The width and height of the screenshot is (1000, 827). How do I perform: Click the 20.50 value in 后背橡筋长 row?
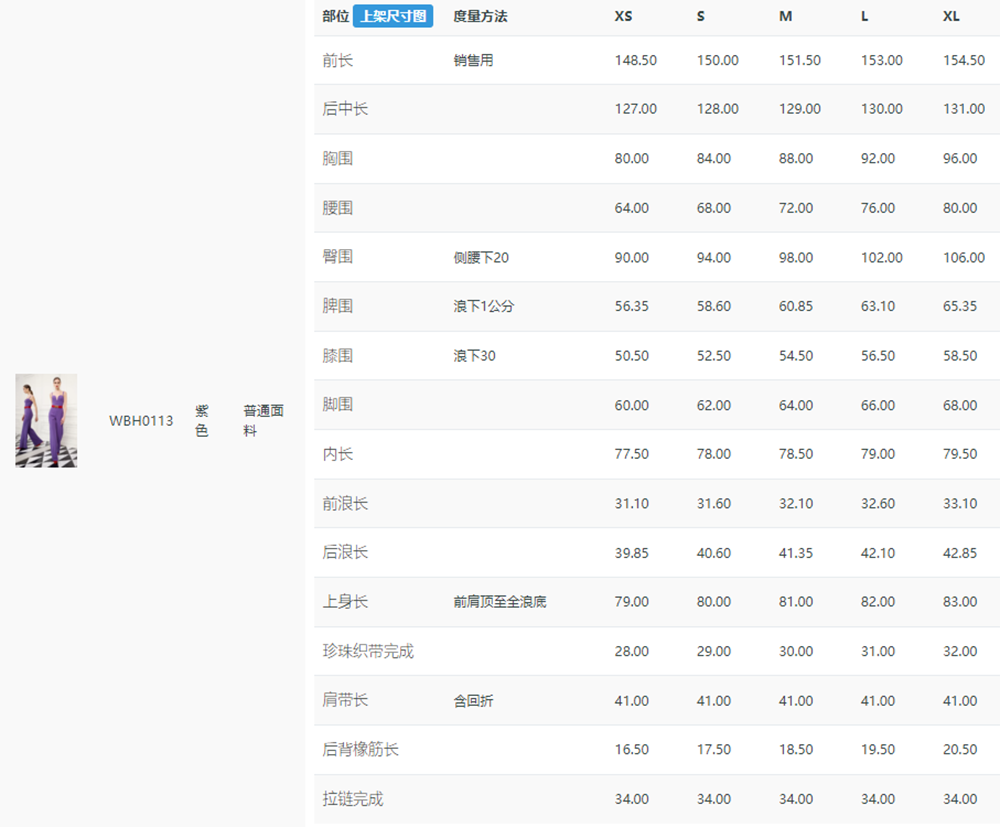tap(960, 749)
